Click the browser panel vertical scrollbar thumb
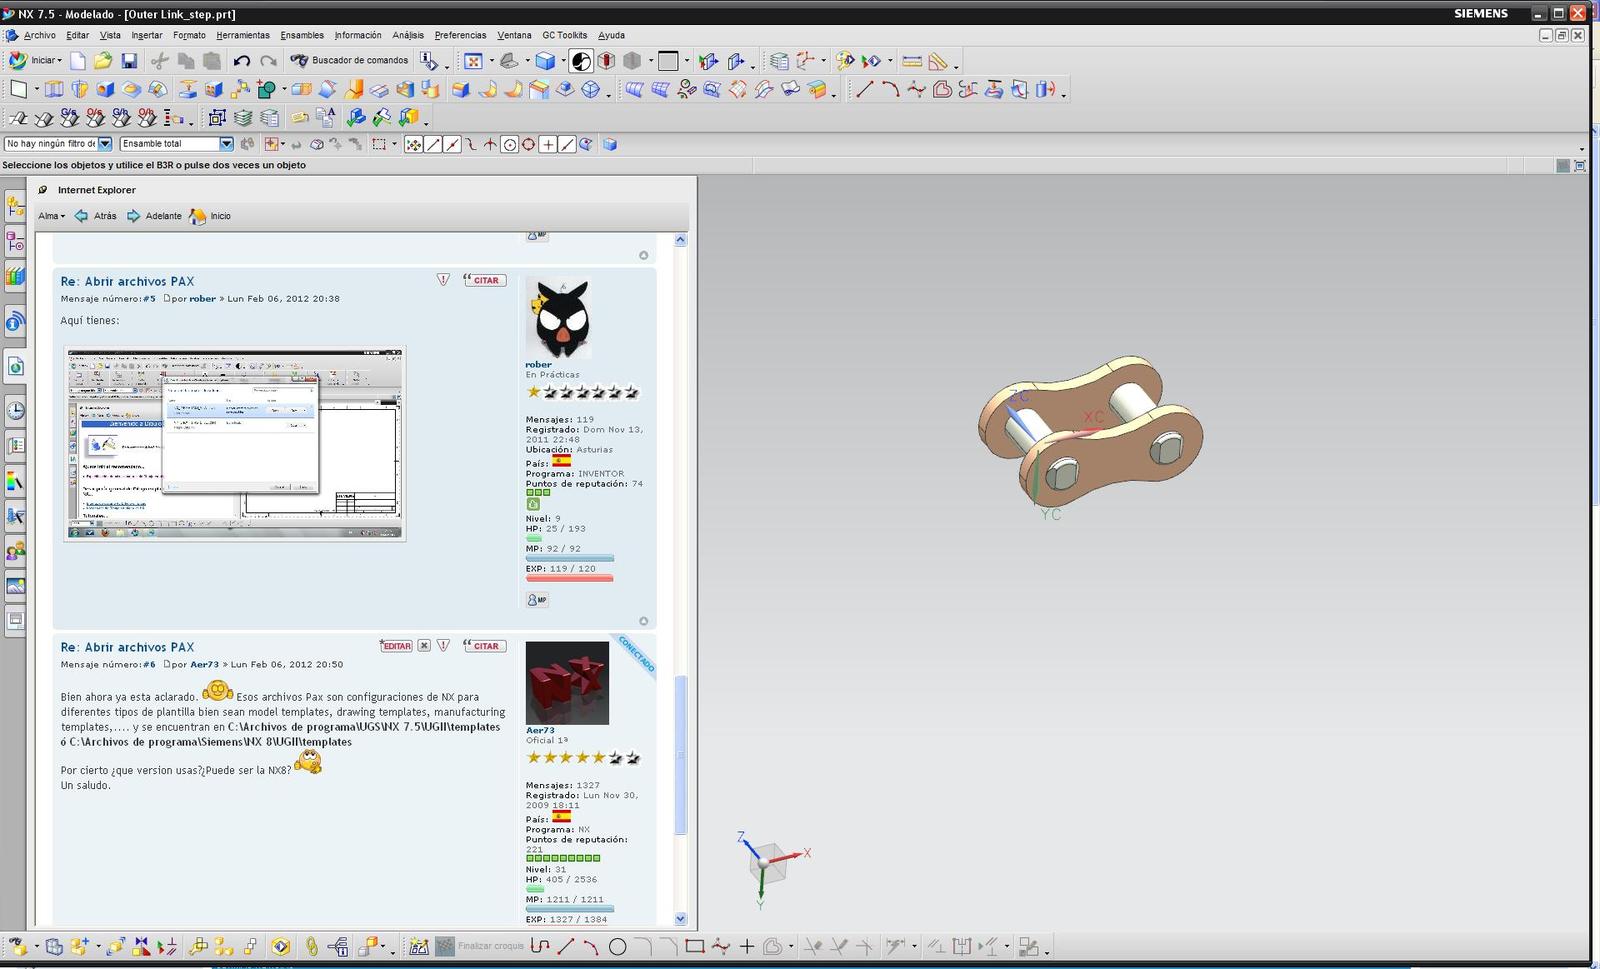 tap(681, 755)
